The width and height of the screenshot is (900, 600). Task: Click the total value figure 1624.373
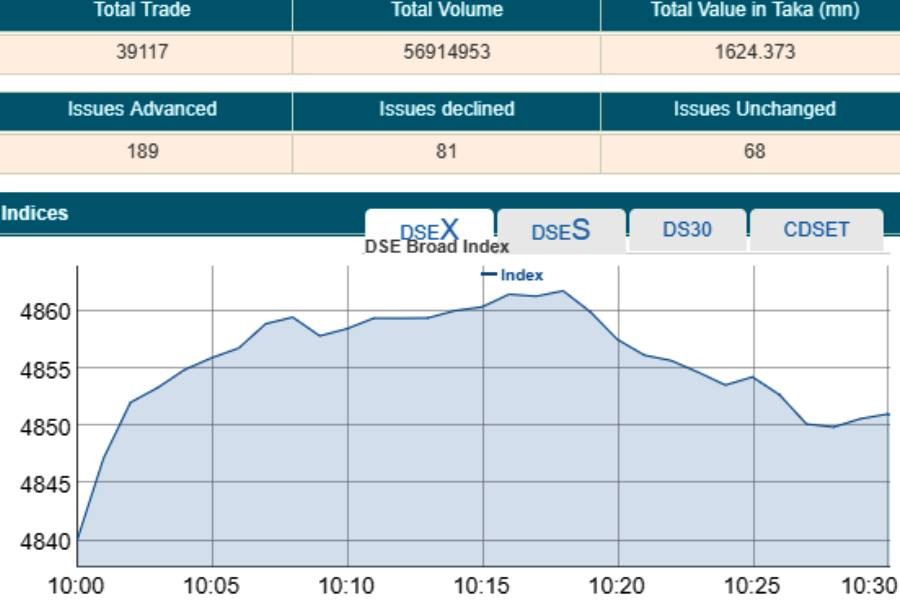coord(754,52)
